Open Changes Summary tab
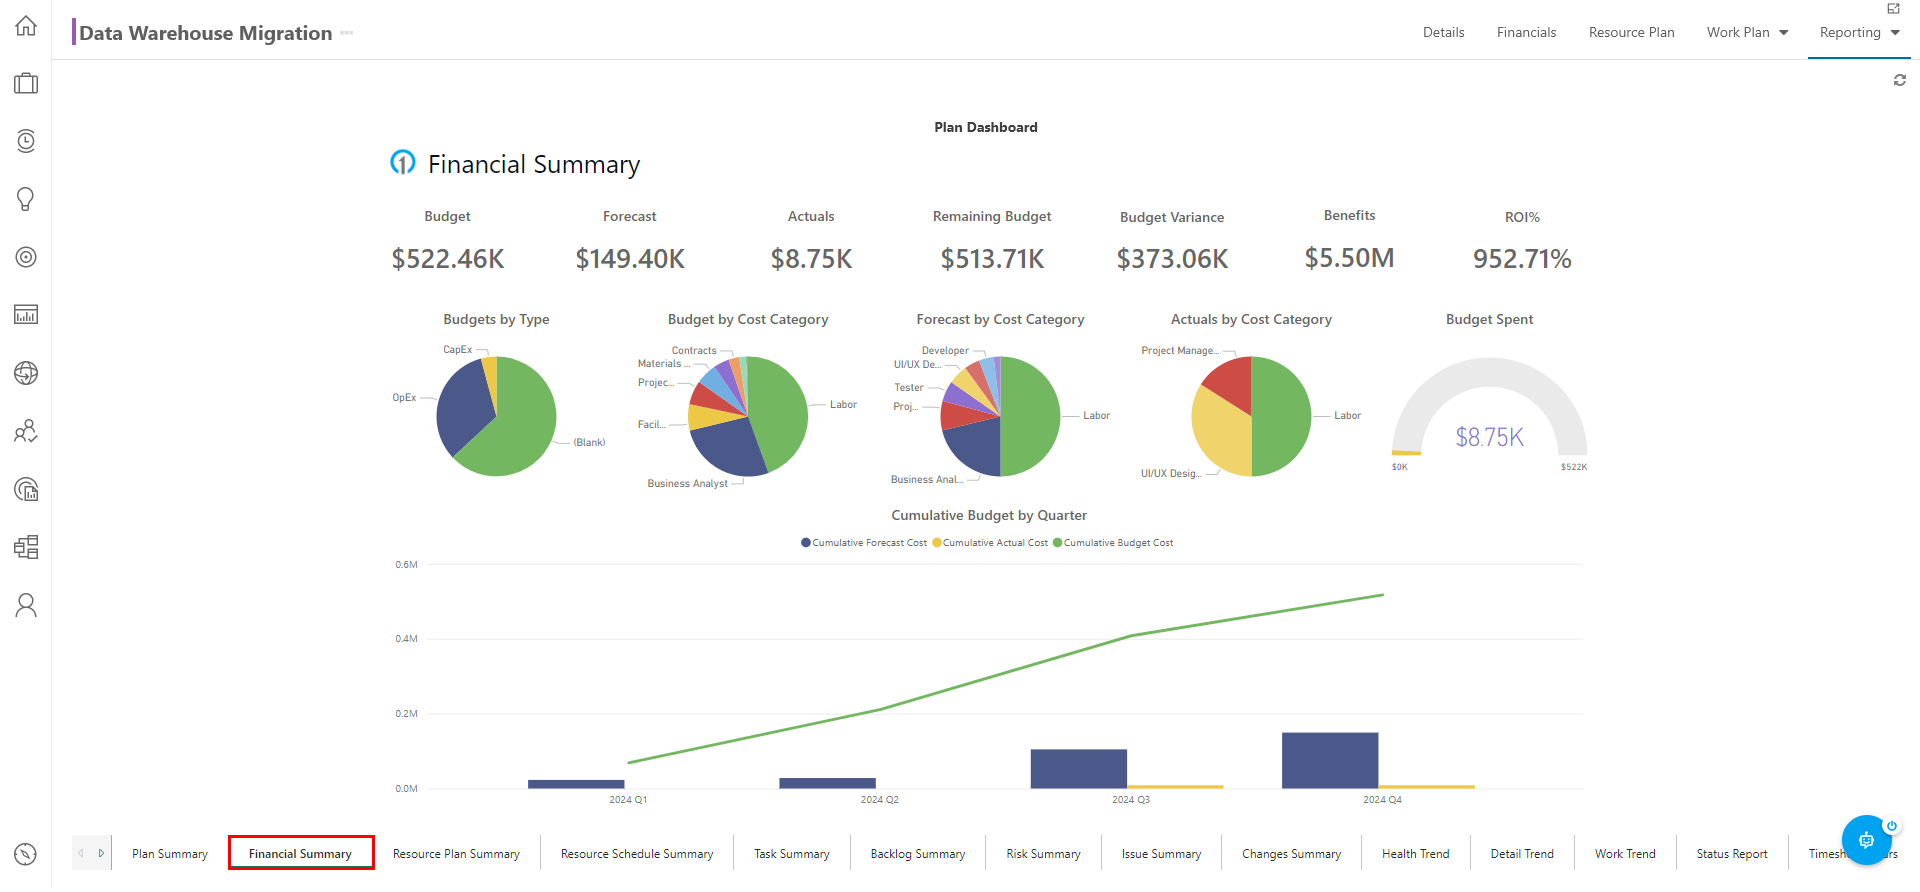 click(1291, 853)
